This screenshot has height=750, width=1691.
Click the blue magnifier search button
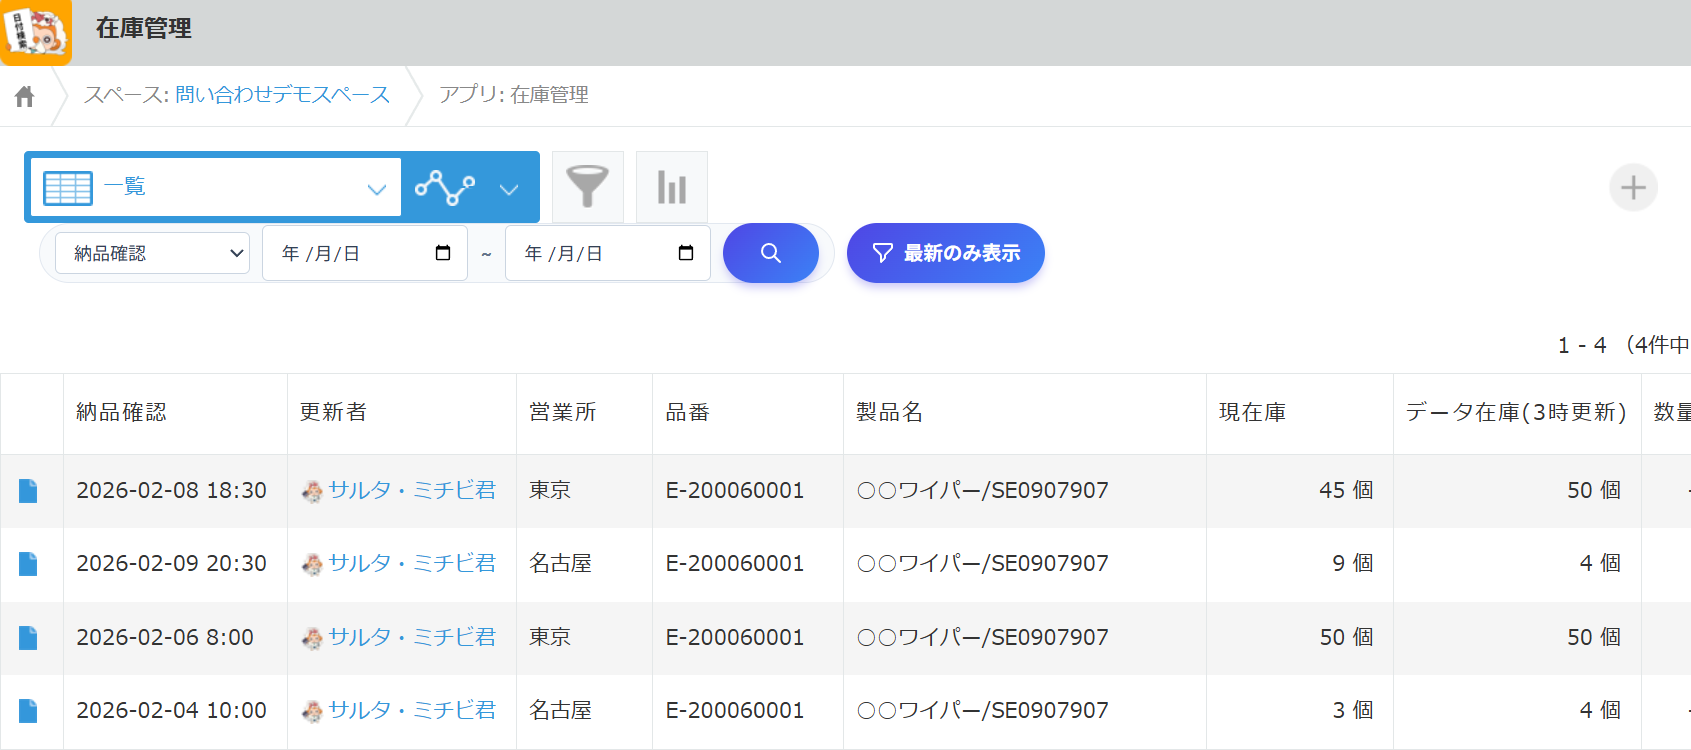[x=771, y=253]
